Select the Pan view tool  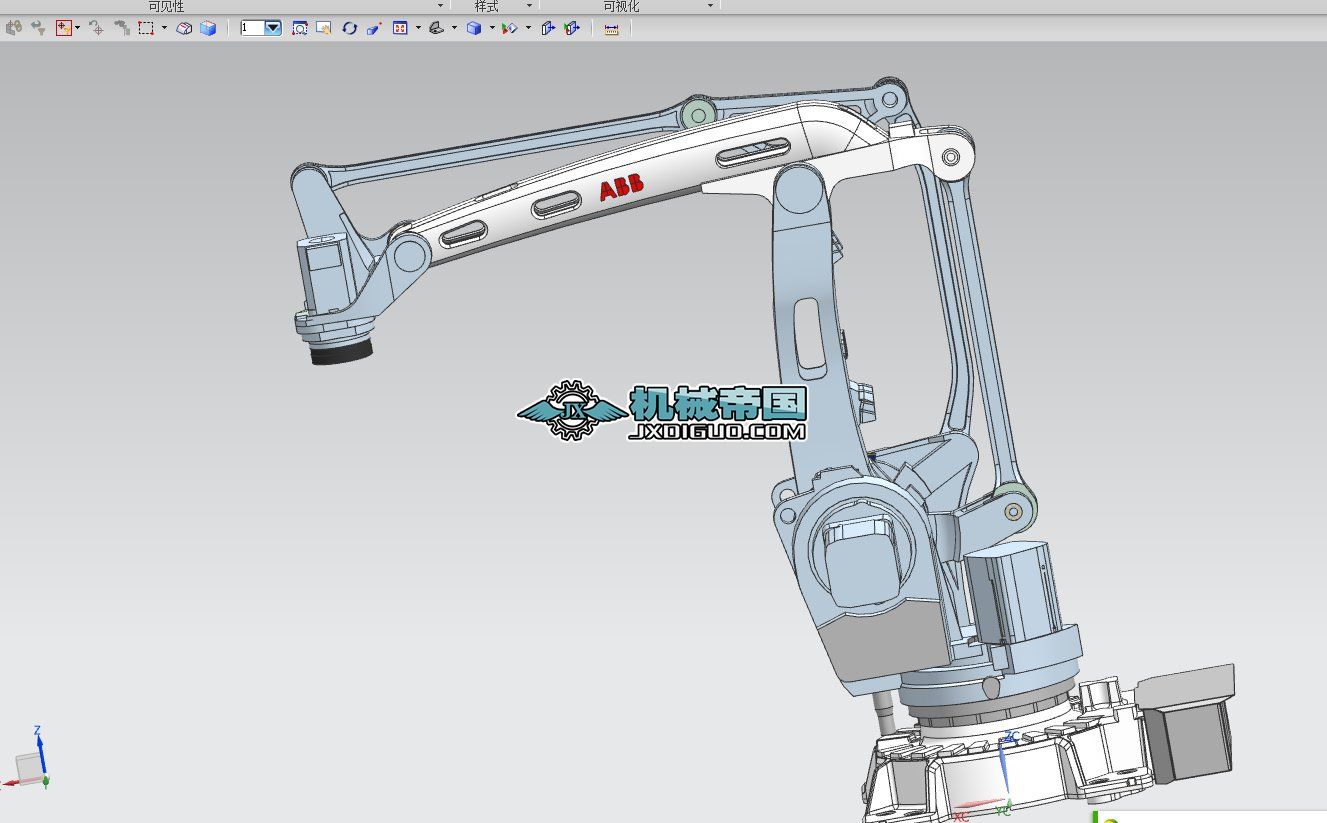(x=324, y=28)
